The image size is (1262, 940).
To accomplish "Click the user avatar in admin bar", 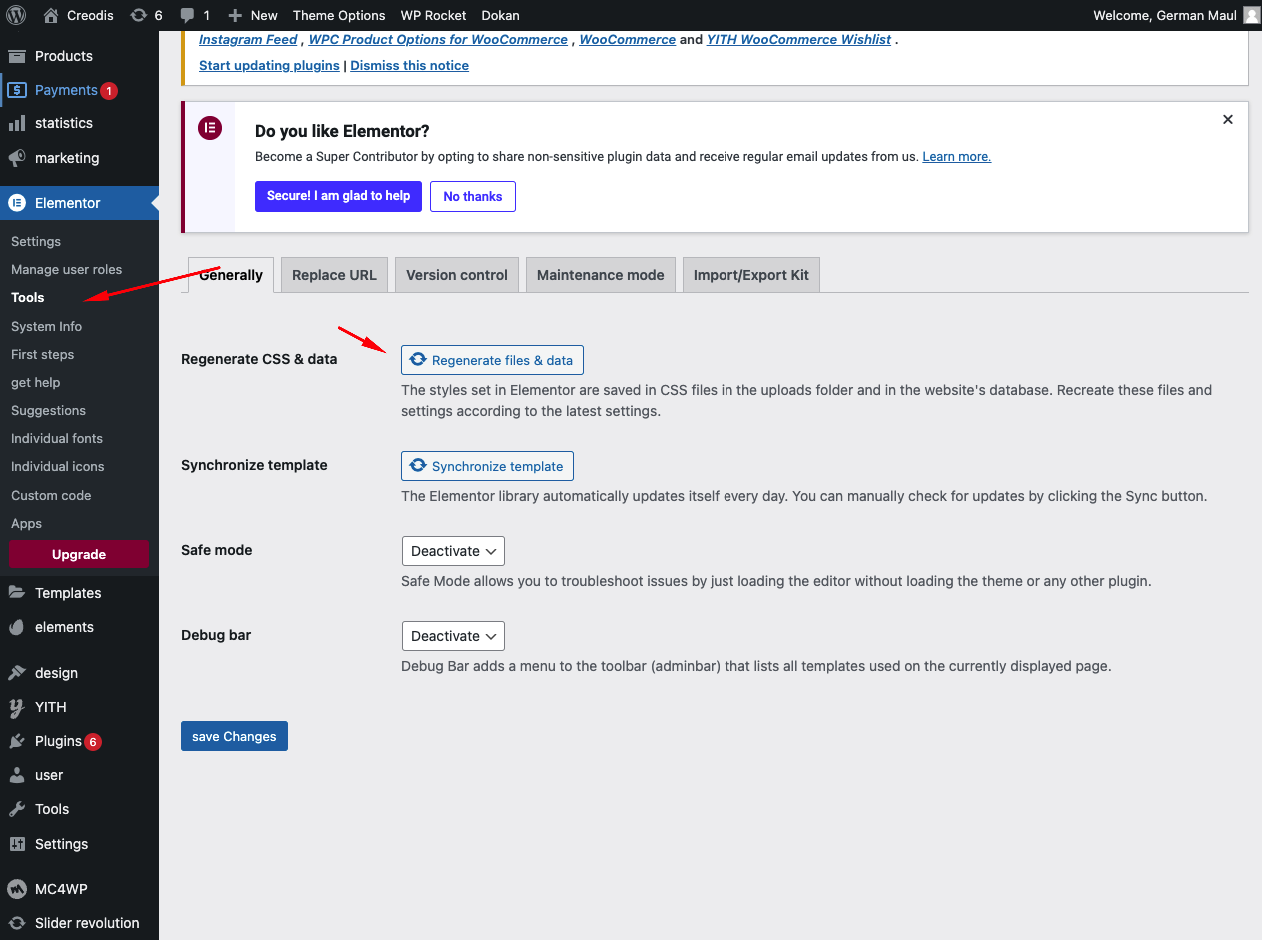I will [1251, 15].
